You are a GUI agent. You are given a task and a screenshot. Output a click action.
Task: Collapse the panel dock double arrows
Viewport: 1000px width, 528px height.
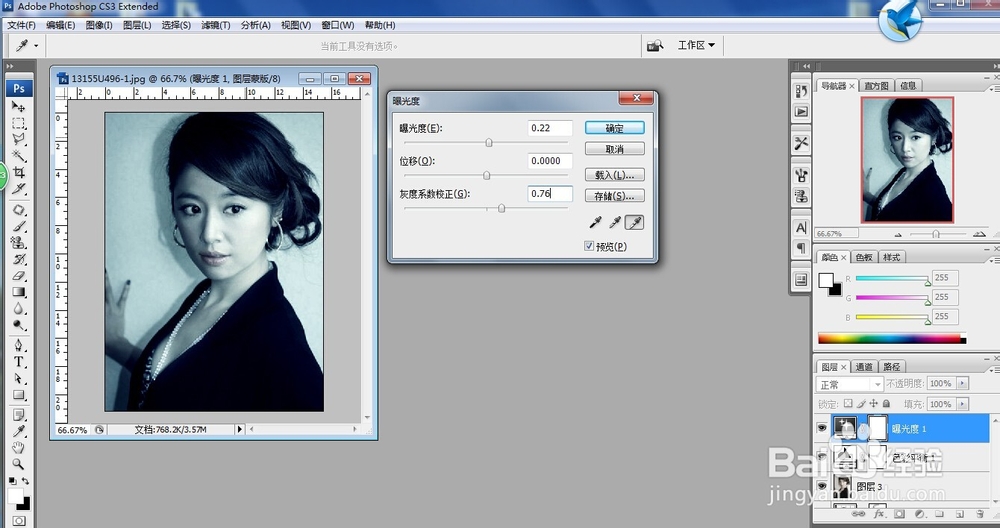(996, 66)
